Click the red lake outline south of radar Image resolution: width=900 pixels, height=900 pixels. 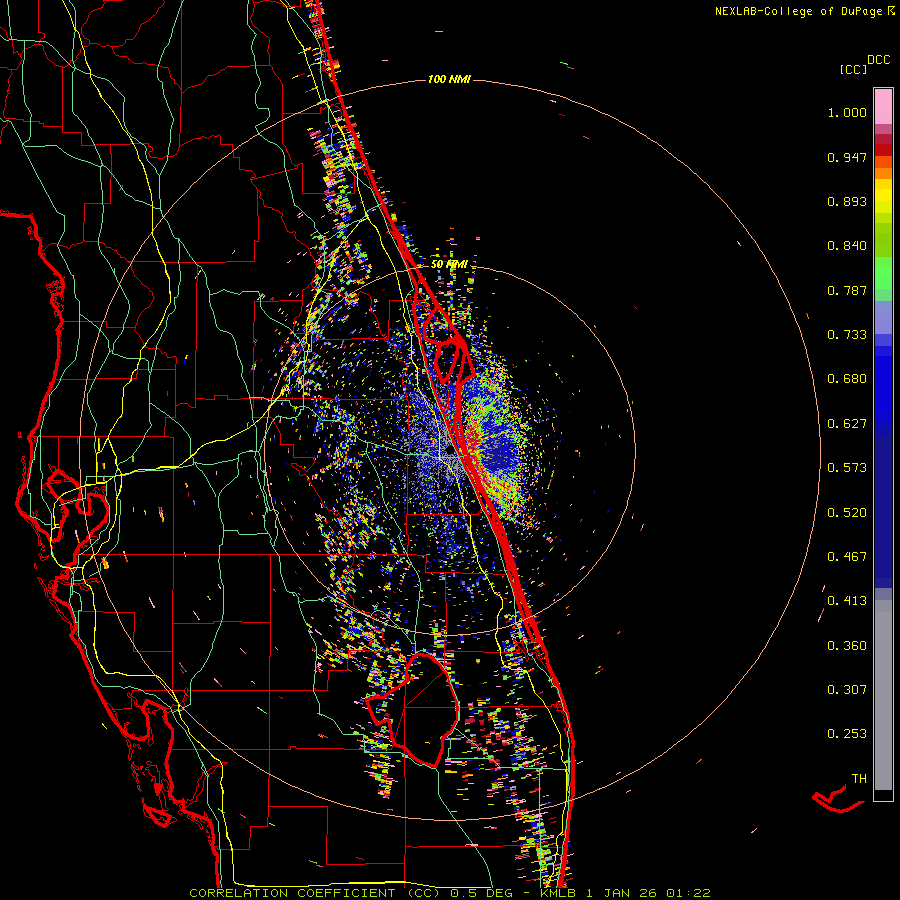[414, 709]
